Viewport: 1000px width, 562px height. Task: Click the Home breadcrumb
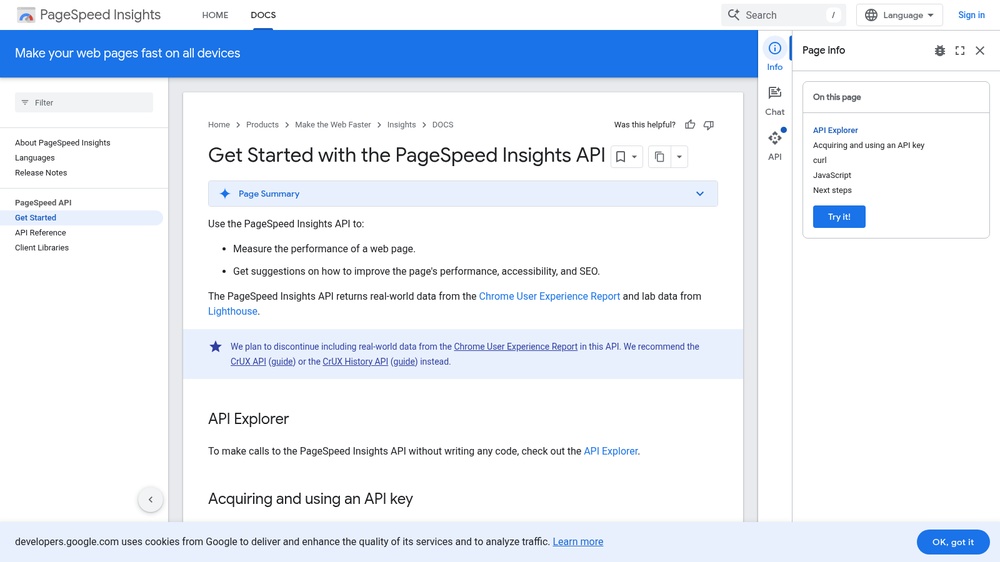219,124
